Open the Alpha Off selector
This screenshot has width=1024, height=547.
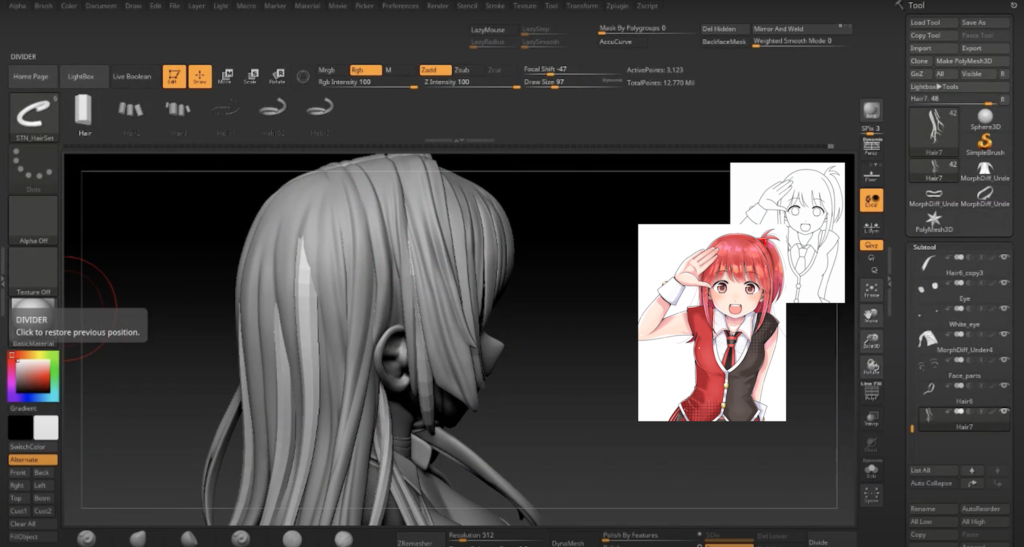[33, 221]
